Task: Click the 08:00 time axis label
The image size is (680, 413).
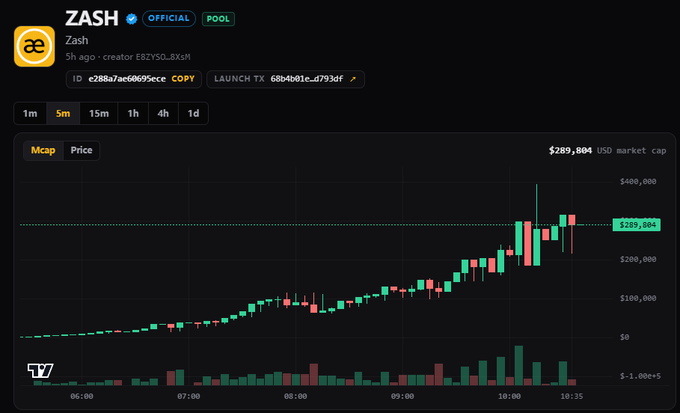Action: [x=295, y=396]
